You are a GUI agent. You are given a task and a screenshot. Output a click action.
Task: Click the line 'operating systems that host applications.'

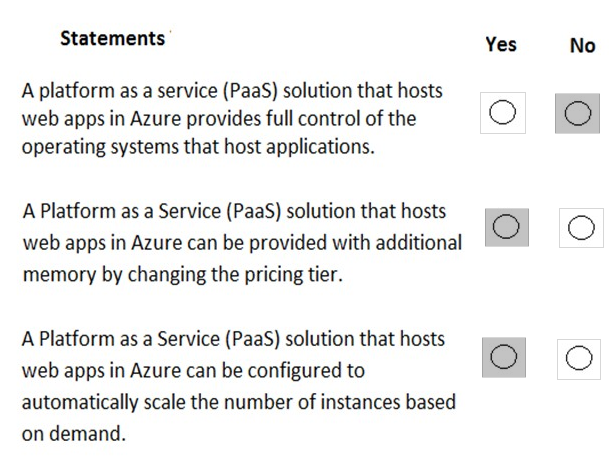click(x=198, y=147)
